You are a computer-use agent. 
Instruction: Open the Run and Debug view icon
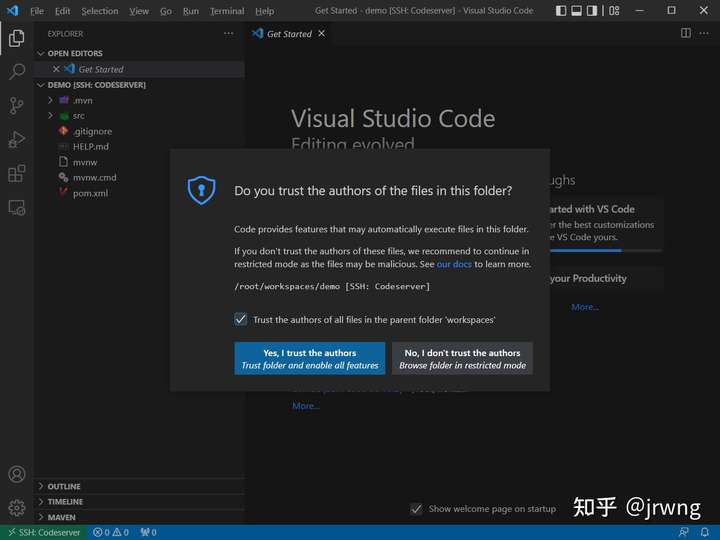[17, 140]
